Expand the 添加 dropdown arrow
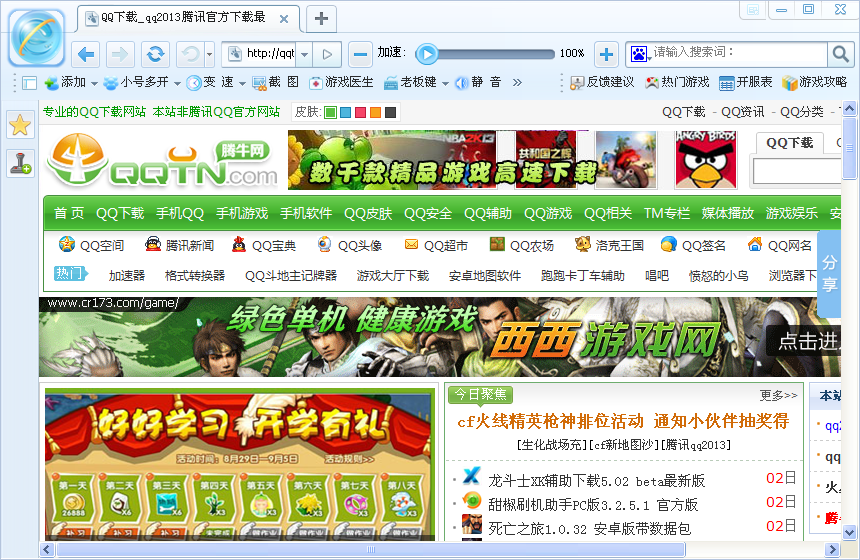The image size is (860, 560). pyautogui.click(x=94, y=83)
